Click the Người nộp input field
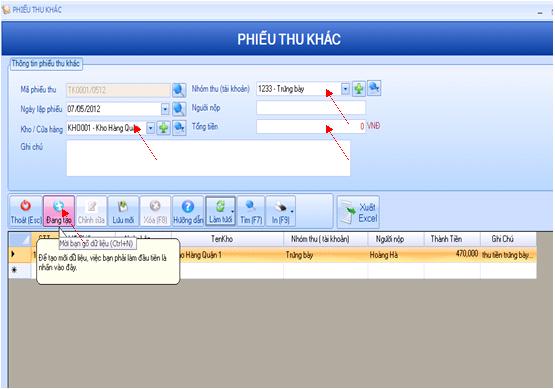 point(311,108)
